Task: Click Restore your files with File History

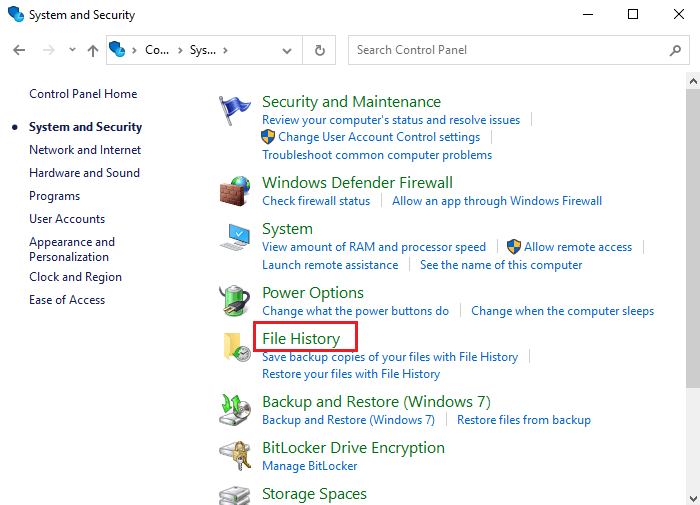Action: [x=351, y=374]
